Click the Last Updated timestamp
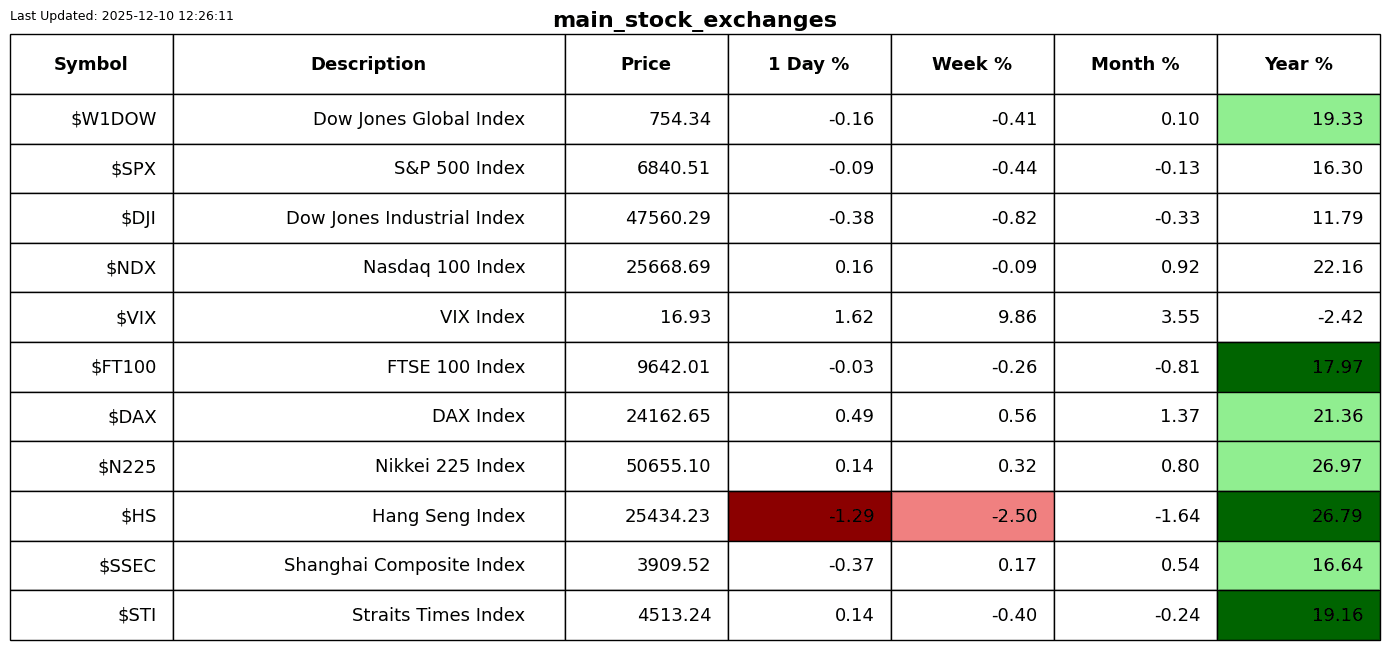1390x650 pixels. click(122, 16)
